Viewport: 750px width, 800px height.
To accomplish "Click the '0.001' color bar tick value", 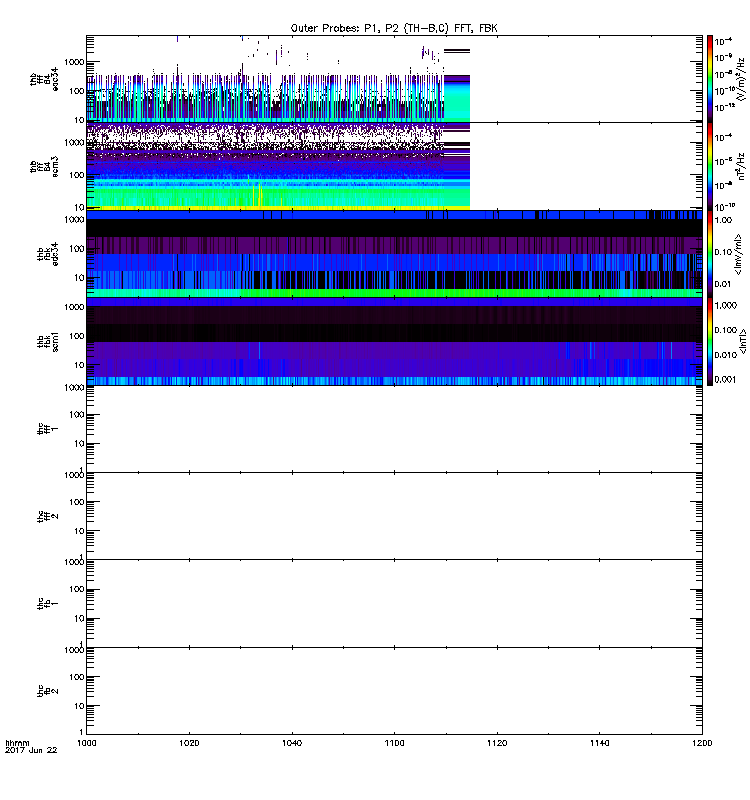I will point(726,379).
